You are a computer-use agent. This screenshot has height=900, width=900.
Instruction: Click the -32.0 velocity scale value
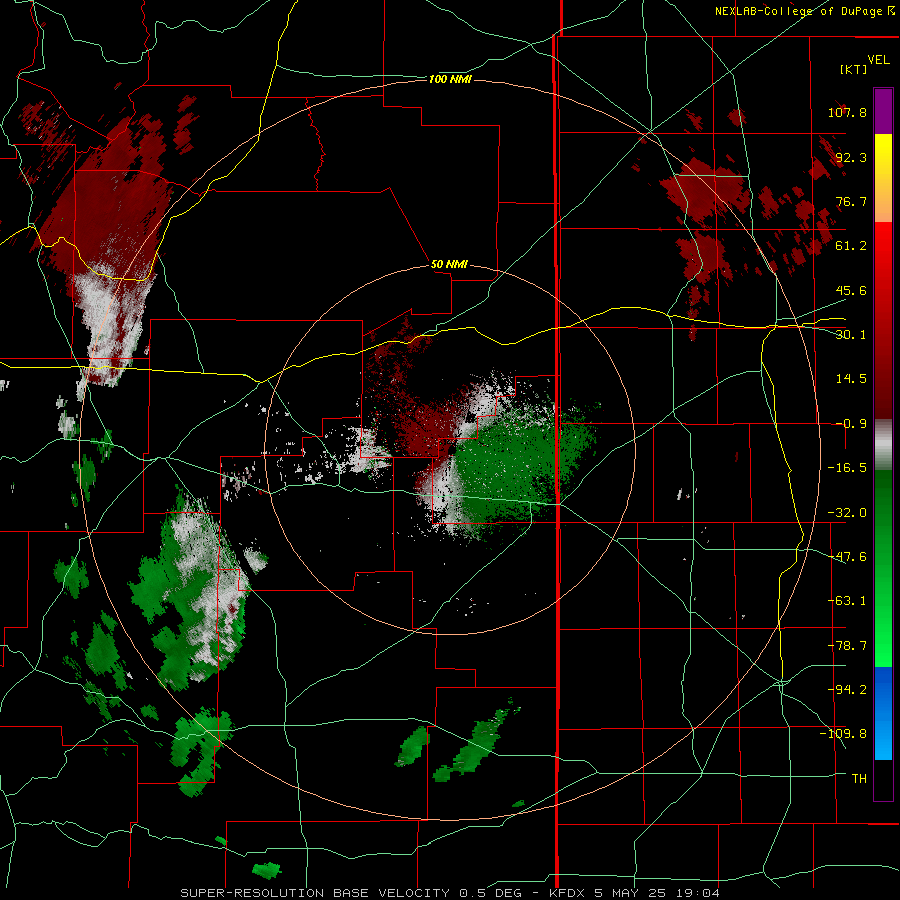847,513
